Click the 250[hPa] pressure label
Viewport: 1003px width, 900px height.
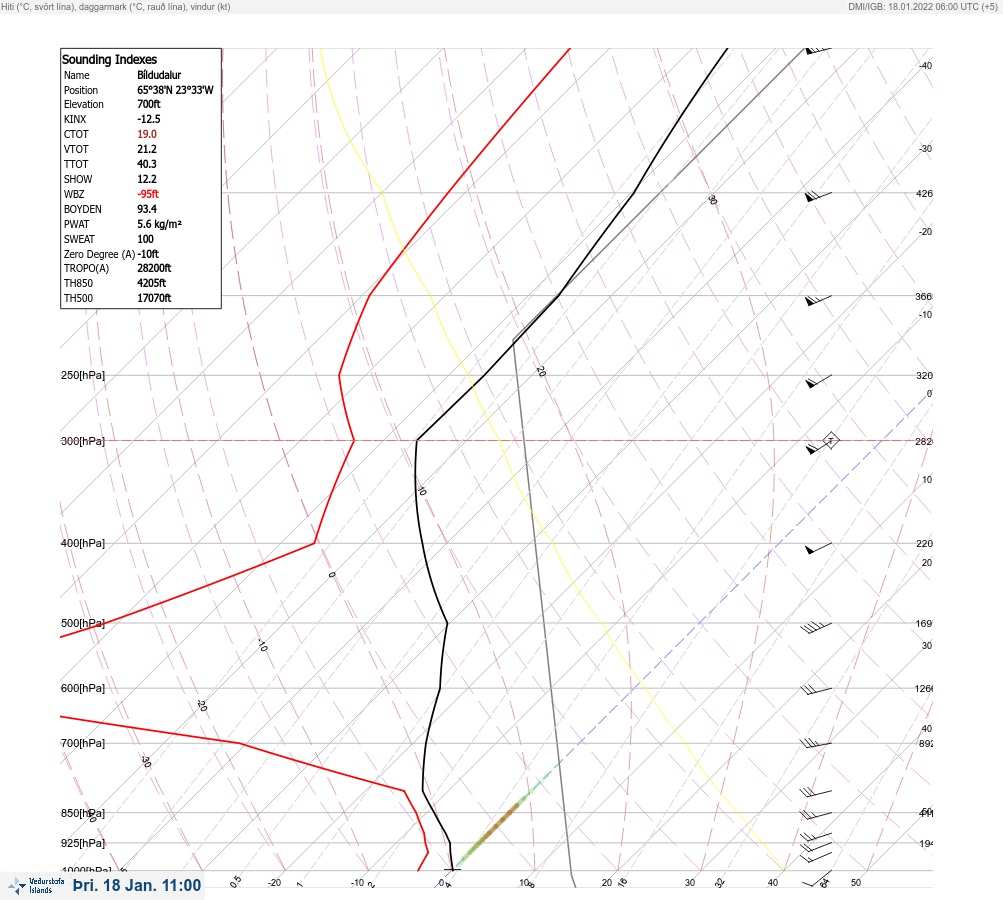point(83,375)
